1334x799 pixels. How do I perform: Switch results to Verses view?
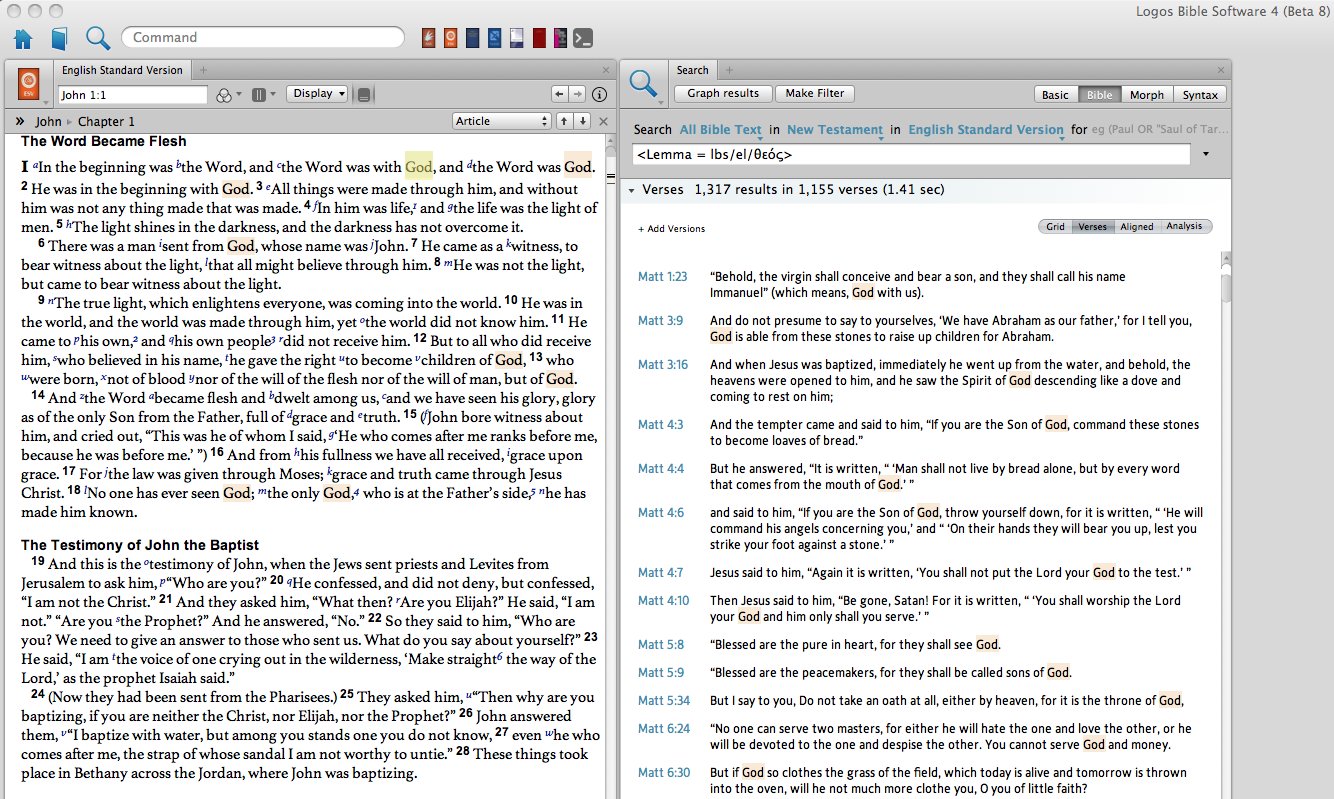point(1092,227)
